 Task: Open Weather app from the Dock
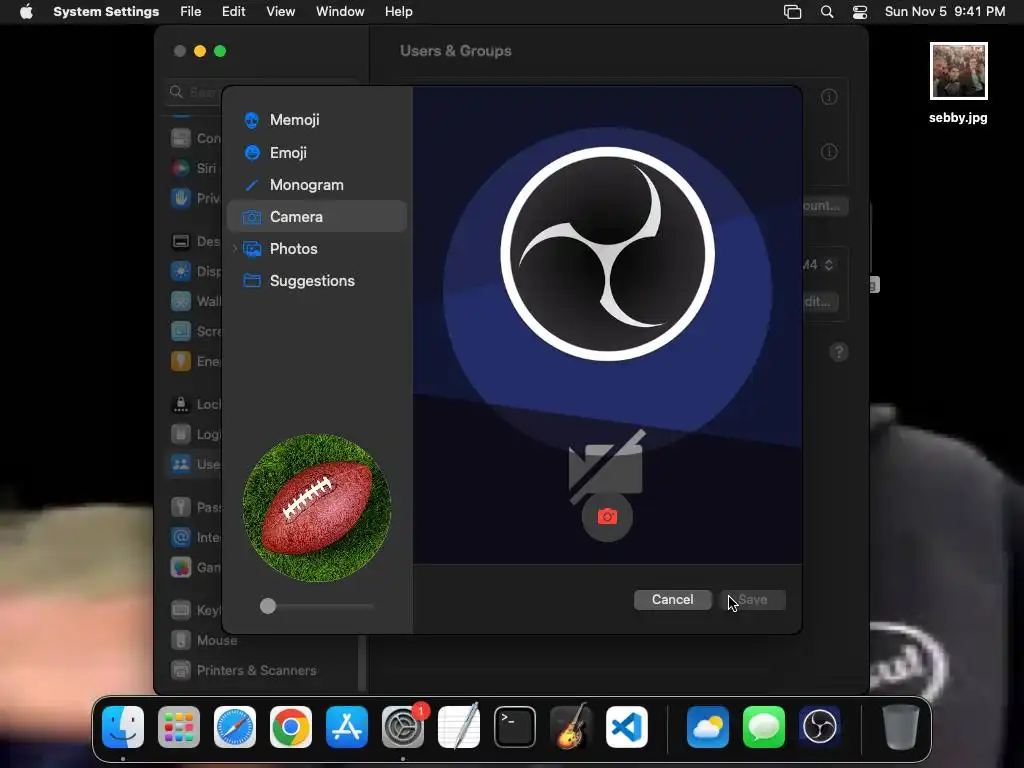click(708, 727)
